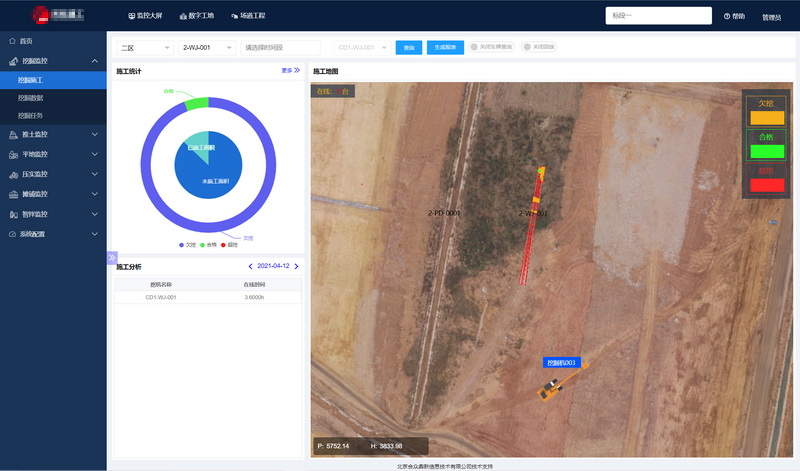
Task: Click the help question-mark icon
Action: pyautogui.click(x=727, y=17)
